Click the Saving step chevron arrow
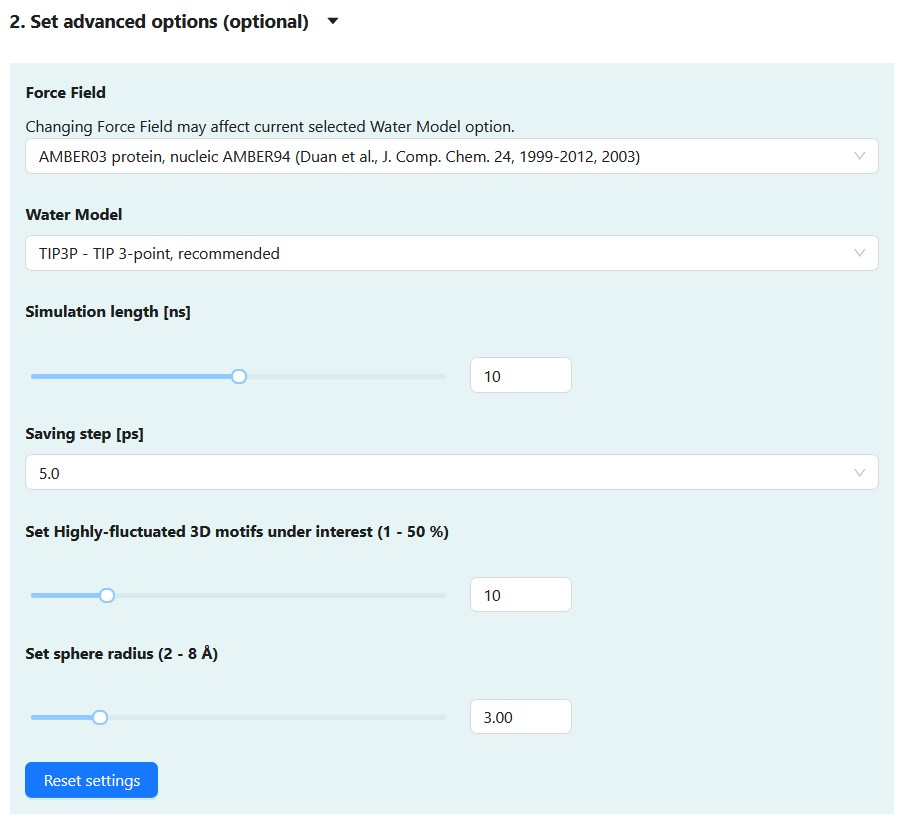This screenshot has width=902, height=822. coord(859,473)
